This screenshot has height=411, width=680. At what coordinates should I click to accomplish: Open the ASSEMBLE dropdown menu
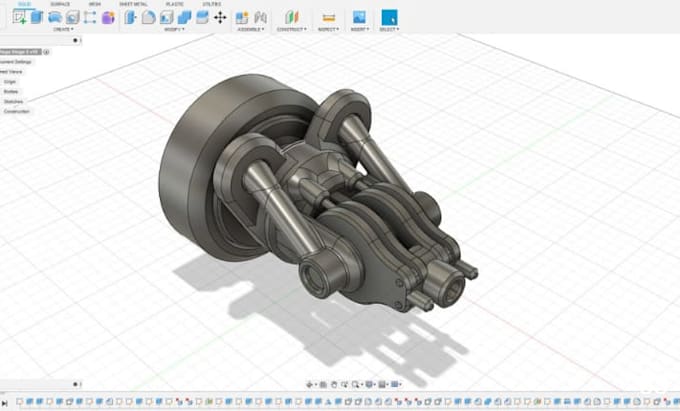251,29
